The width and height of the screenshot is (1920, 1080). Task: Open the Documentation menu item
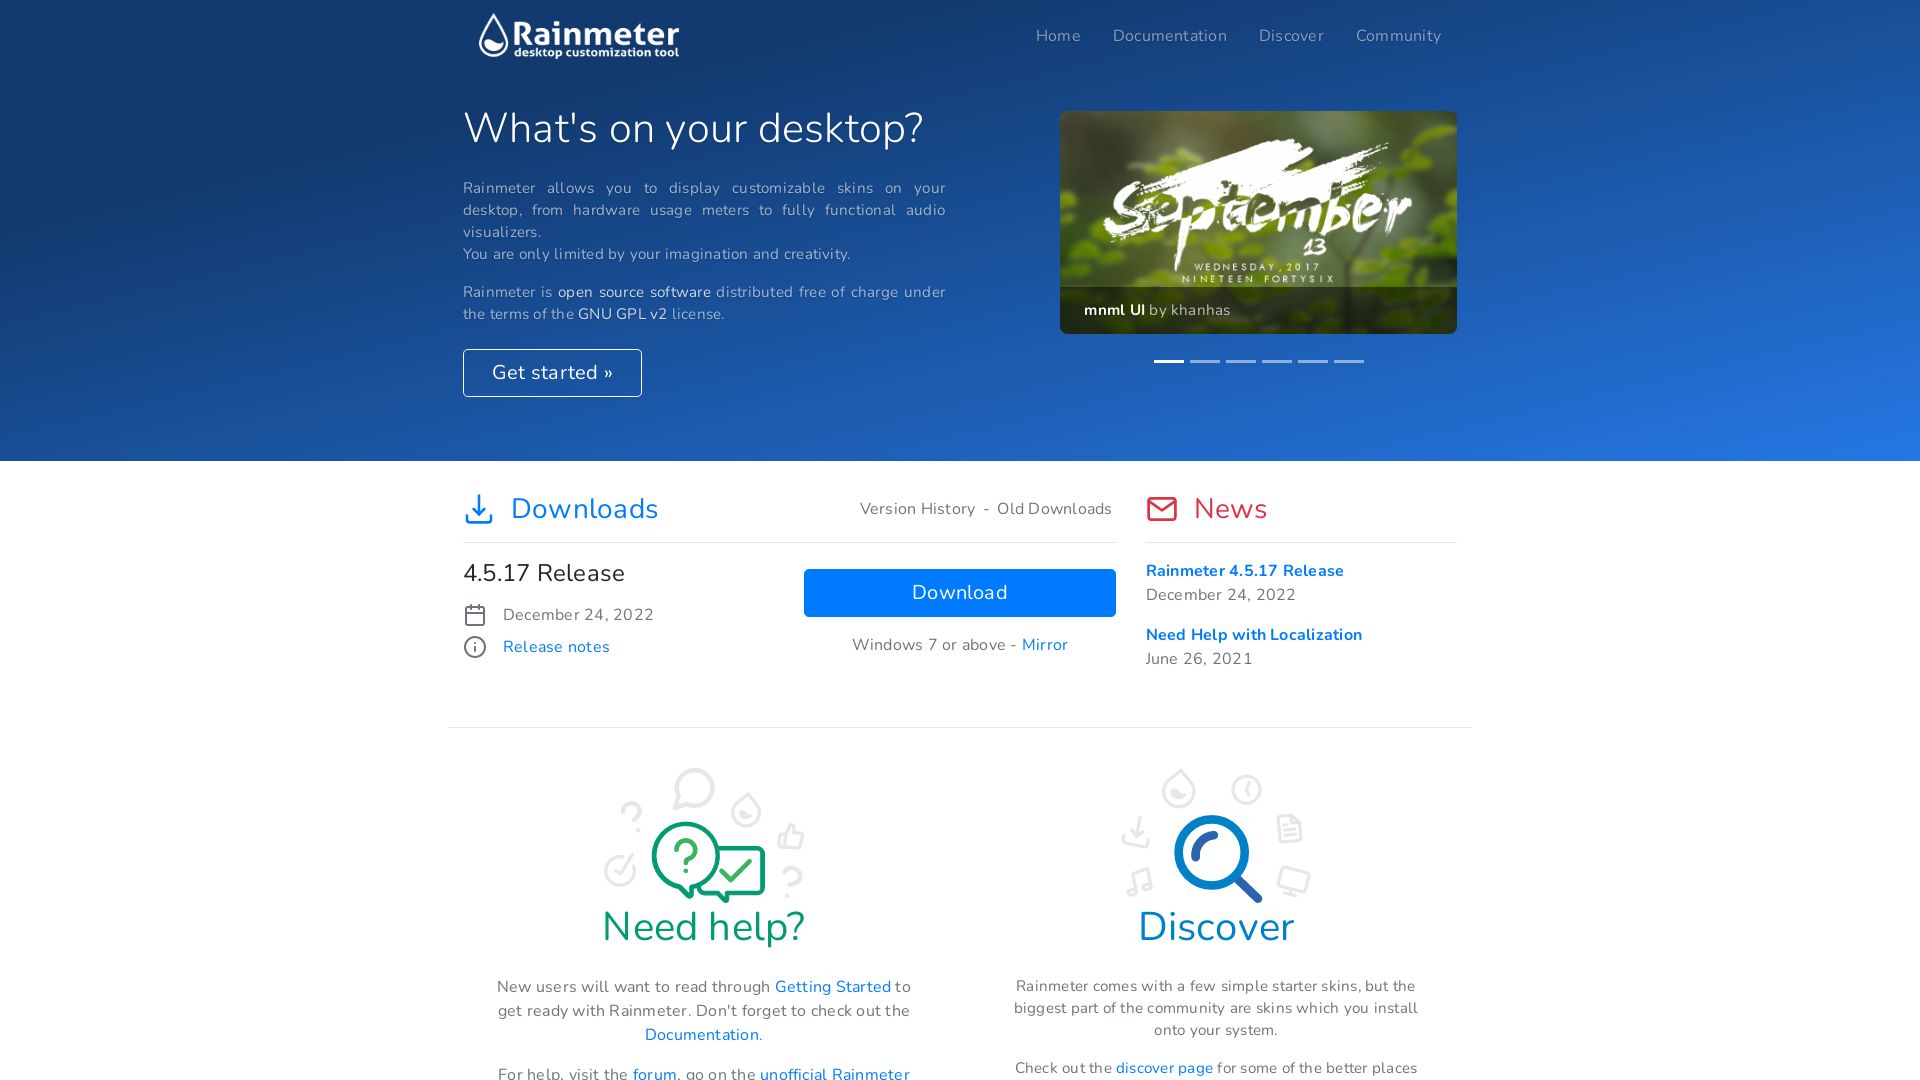[1170, 36]
